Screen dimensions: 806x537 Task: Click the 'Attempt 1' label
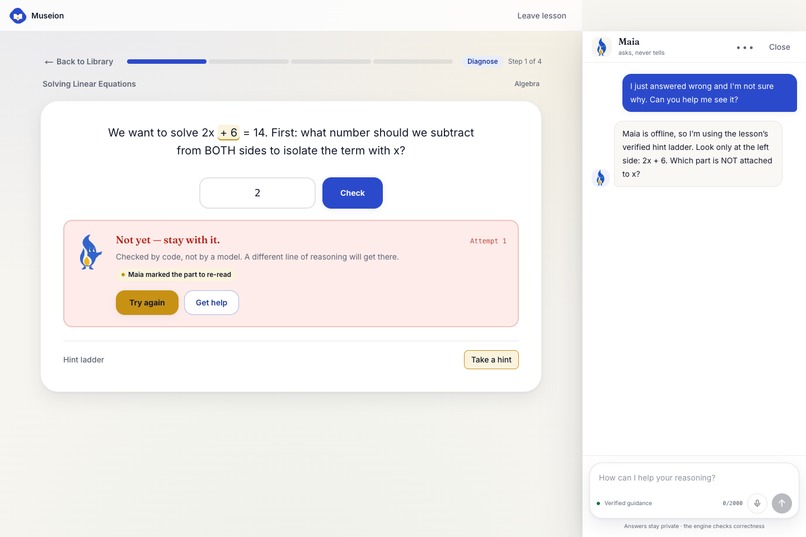pyautogui.click(x=488, y=241)
